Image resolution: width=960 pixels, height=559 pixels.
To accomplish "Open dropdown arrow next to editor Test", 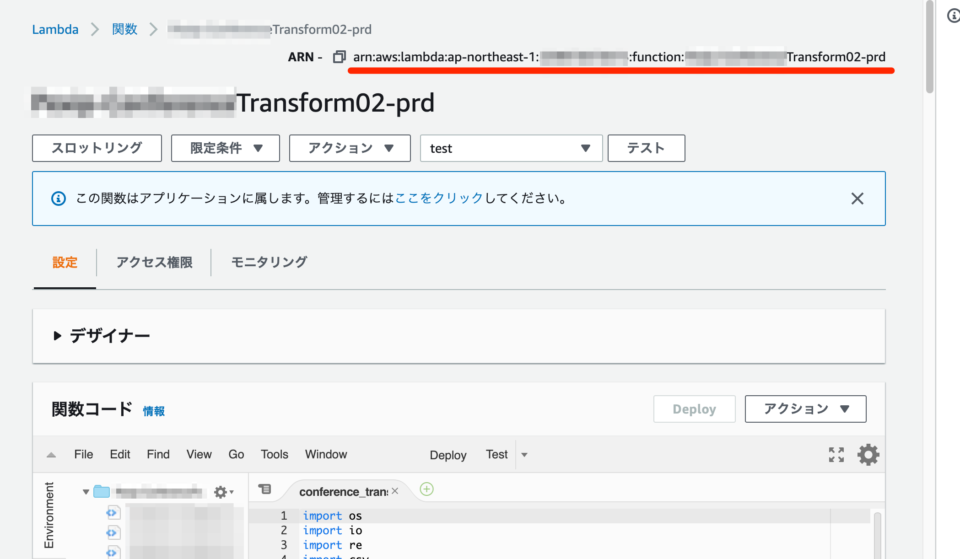I will (524, 455).
